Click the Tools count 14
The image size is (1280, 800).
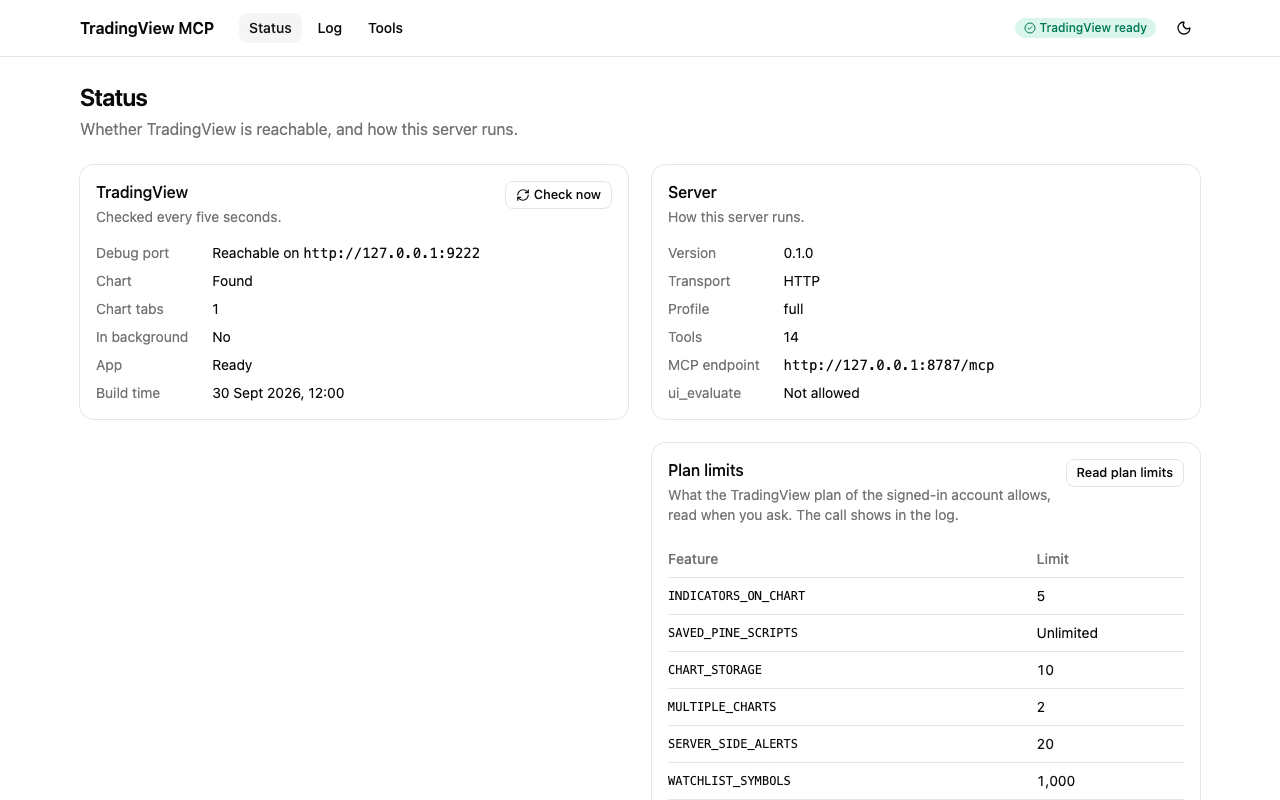tap(791, 337)
